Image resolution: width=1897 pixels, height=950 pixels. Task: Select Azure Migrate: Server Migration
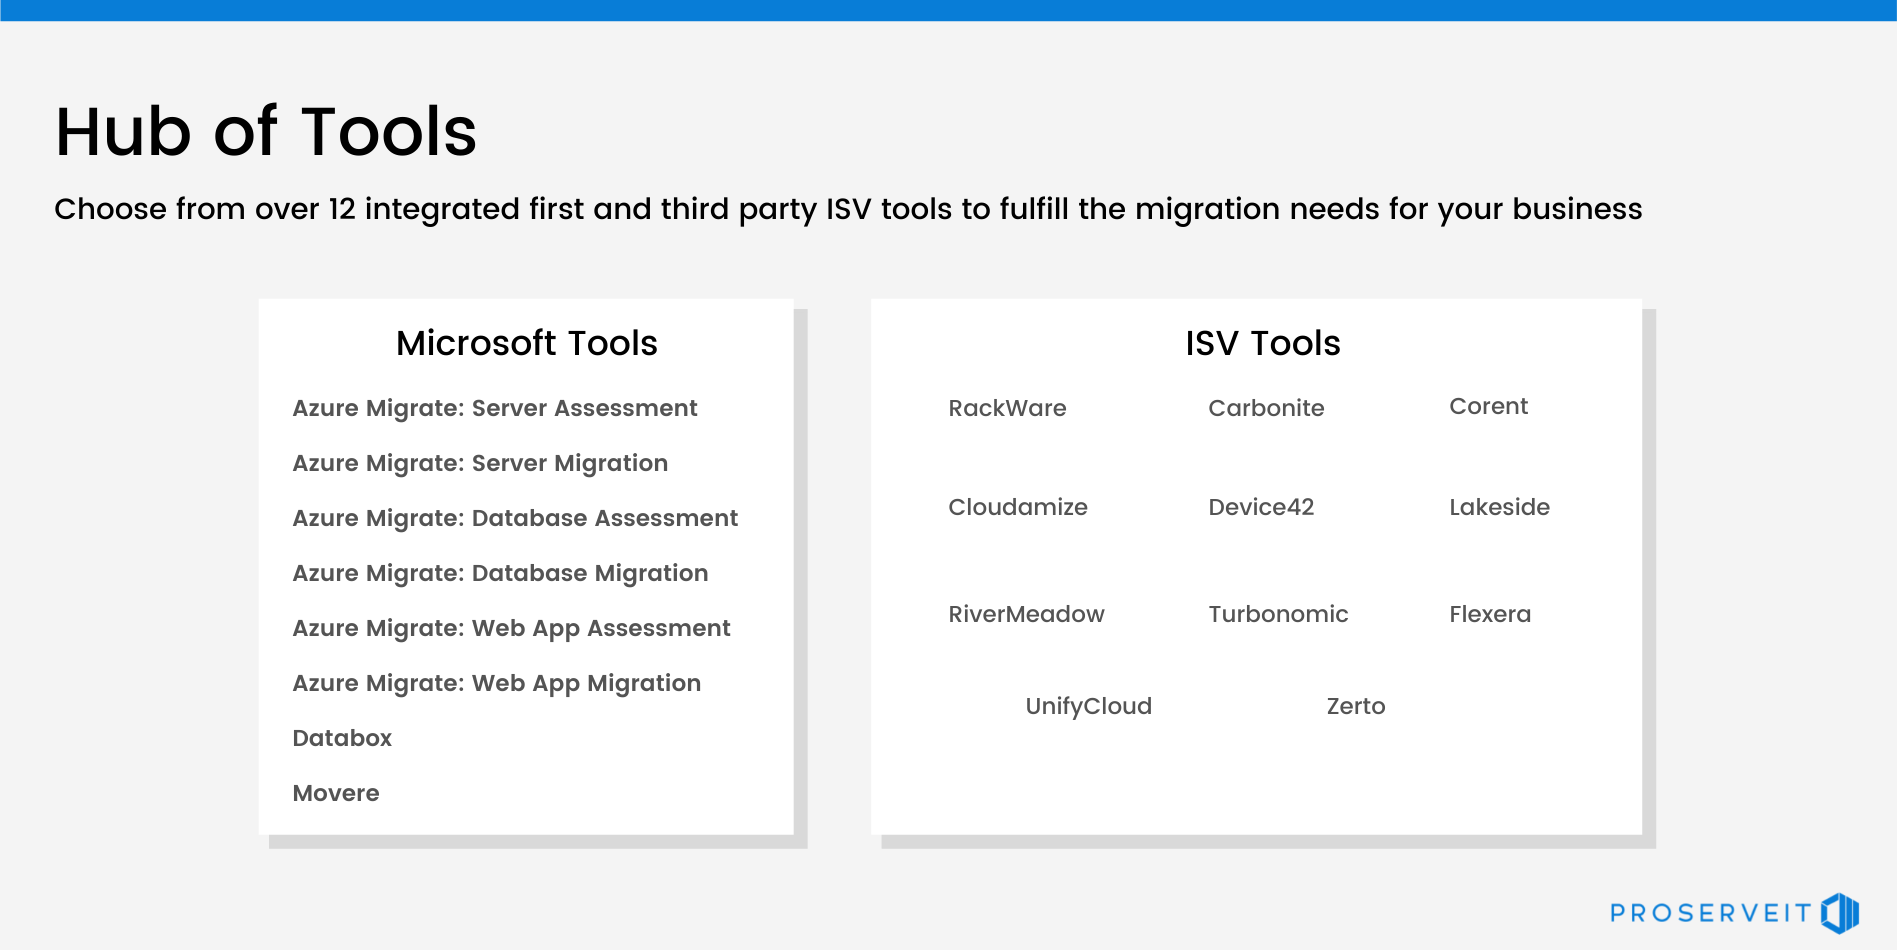(480, 463)
